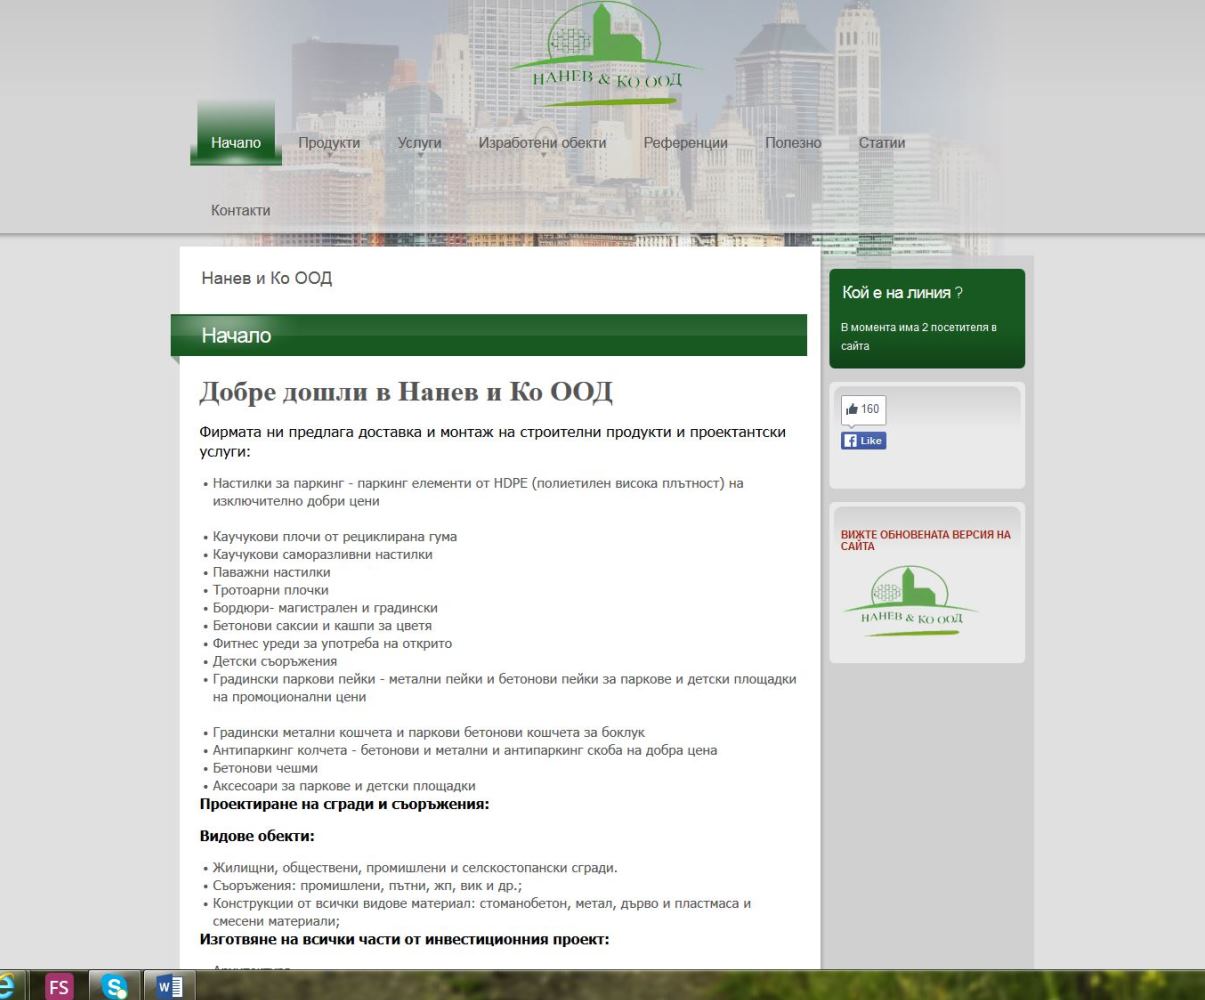The height and width of the screenshot is (1000, 1205).
Task: Click text В момента има 2 посетителя
Action: (918, 336)
